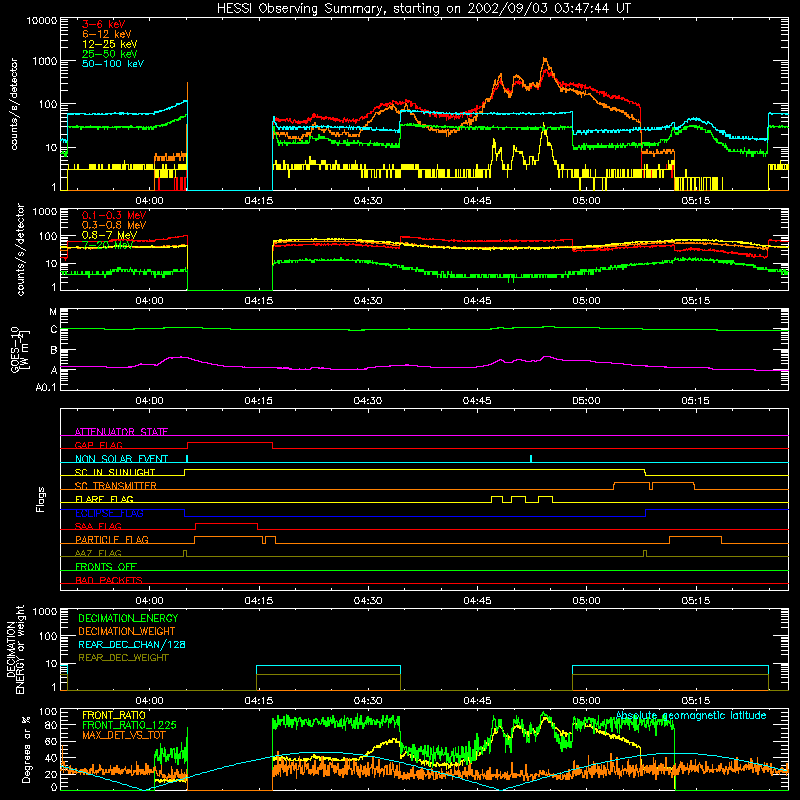The image size is (800, 800).
Task: Select the cyan "50-100 keV" legend label
Action: tap(113, 63)
